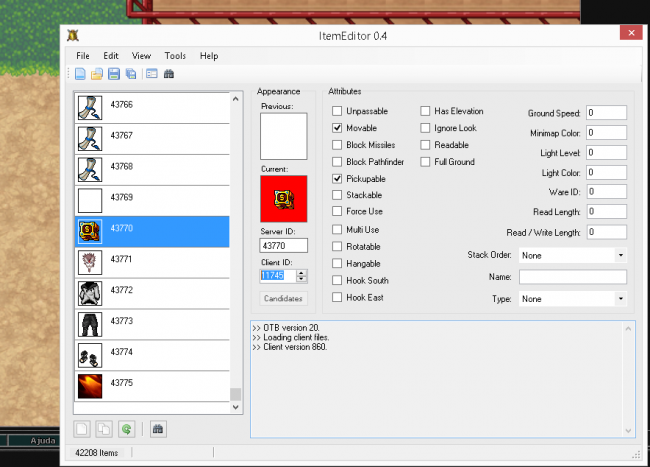Click the green reload item icon
The image size is (650, 467).
[126, 429]
